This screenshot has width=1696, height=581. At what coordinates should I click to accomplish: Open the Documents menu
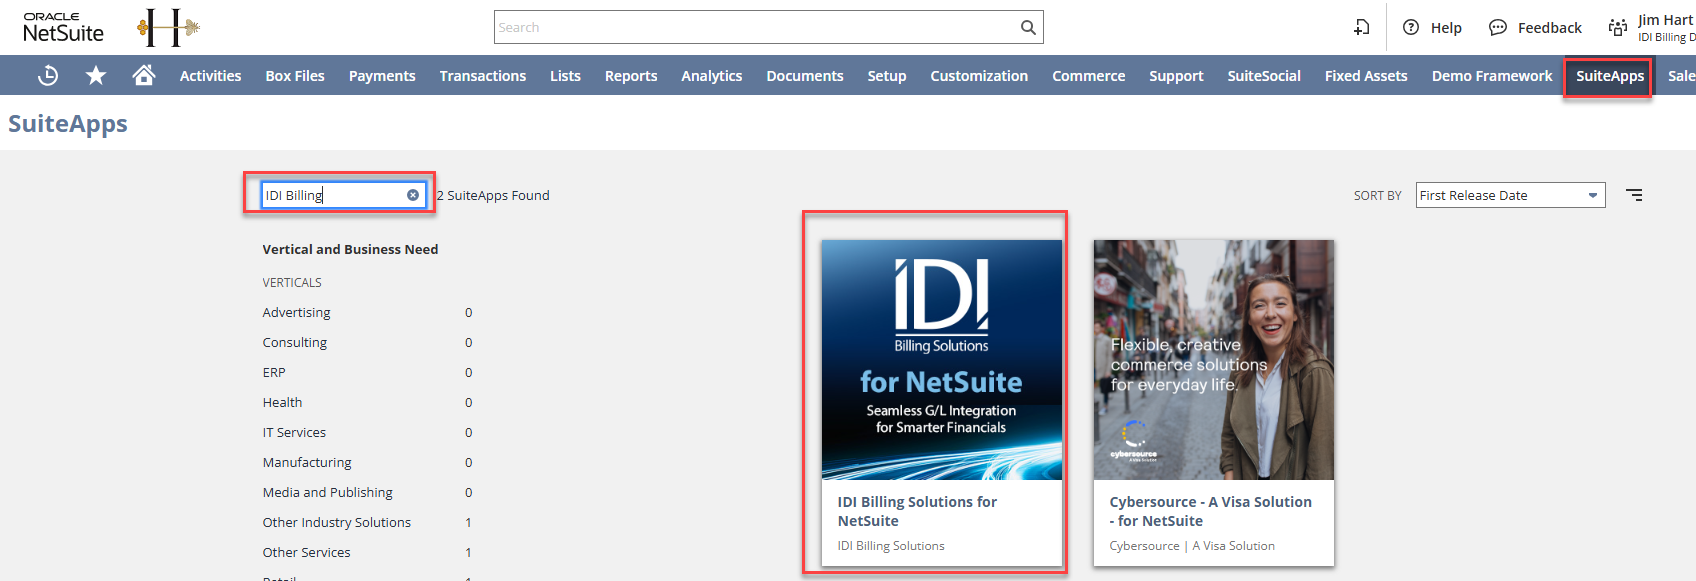tap(805, 76)
